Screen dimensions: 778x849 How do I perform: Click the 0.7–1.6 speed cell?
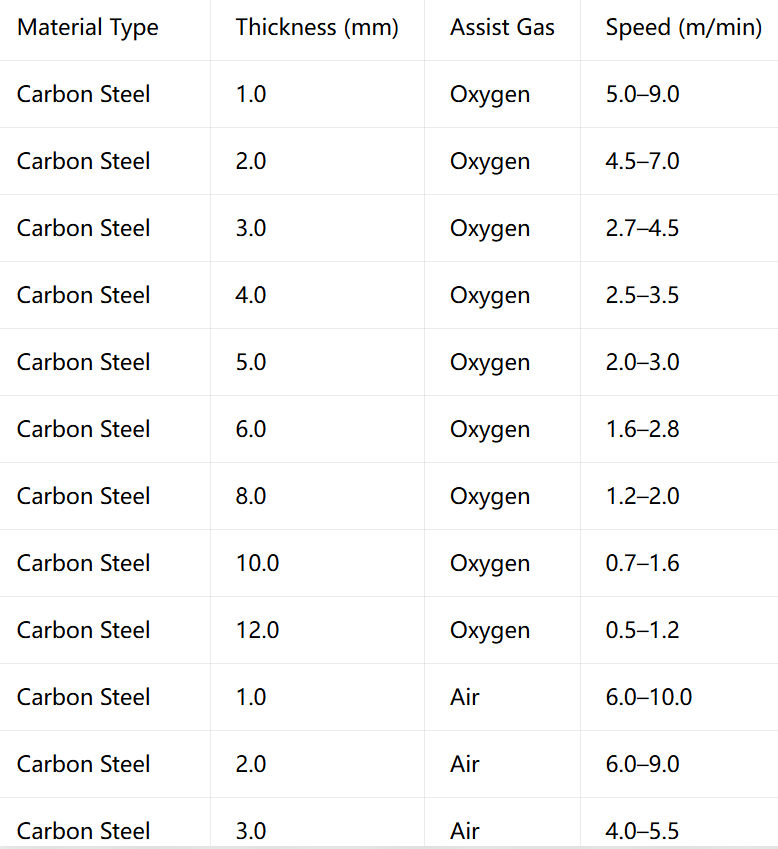click(x=642, y=563)
